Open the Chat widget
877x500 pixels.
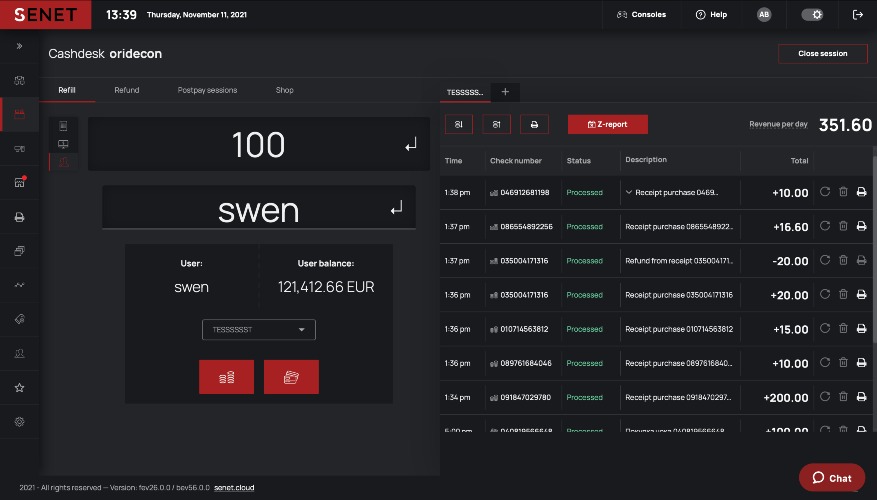pos(832,478)
